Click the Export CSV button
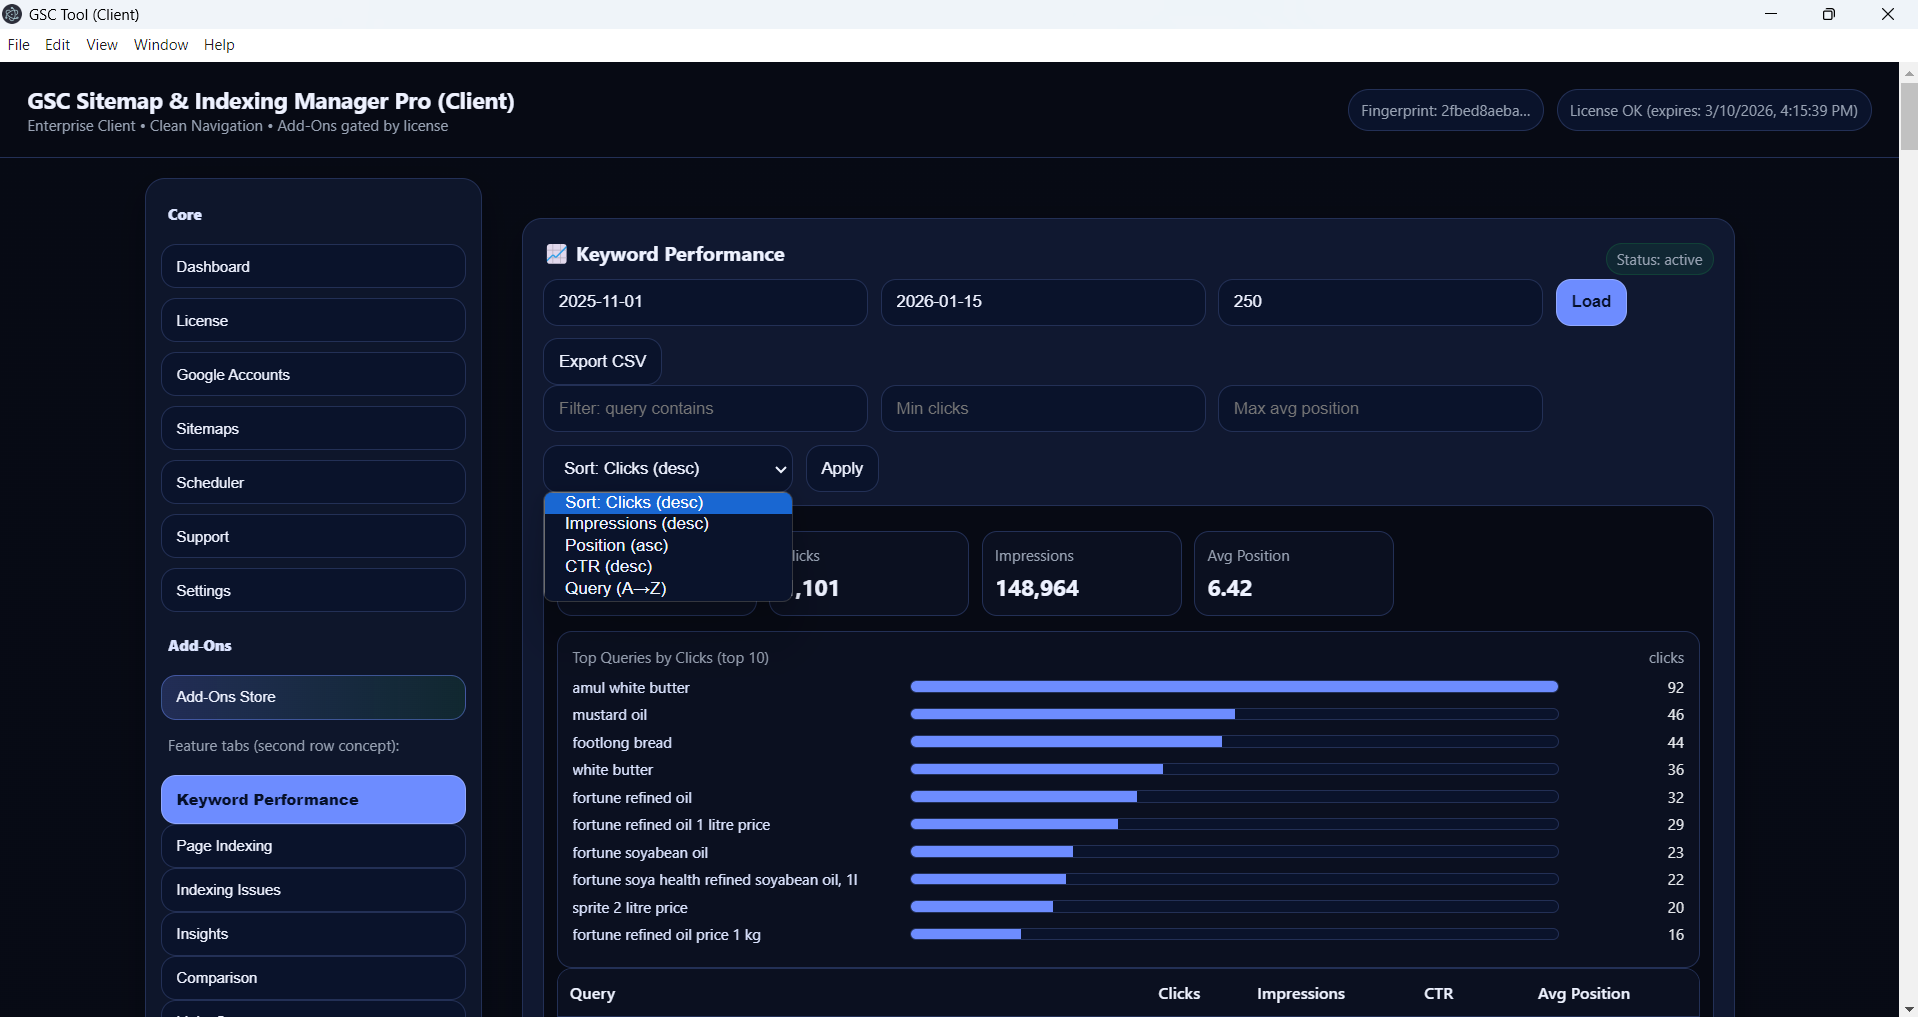 coord(602,361)
